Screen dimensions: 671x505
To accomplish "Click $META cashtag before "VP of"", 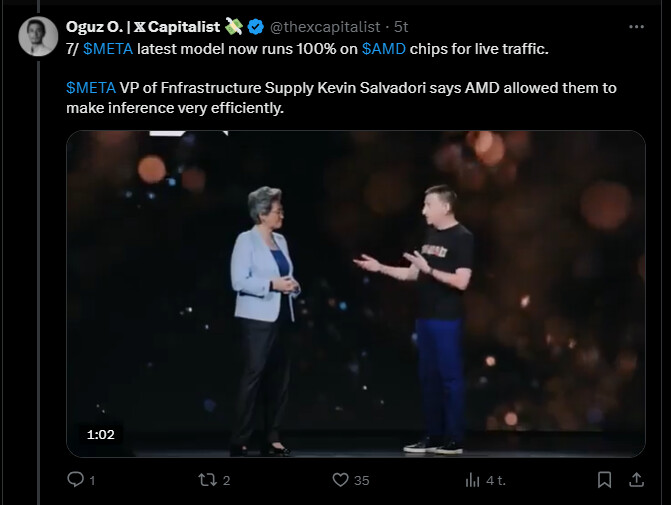I will (x=91, y=88).
